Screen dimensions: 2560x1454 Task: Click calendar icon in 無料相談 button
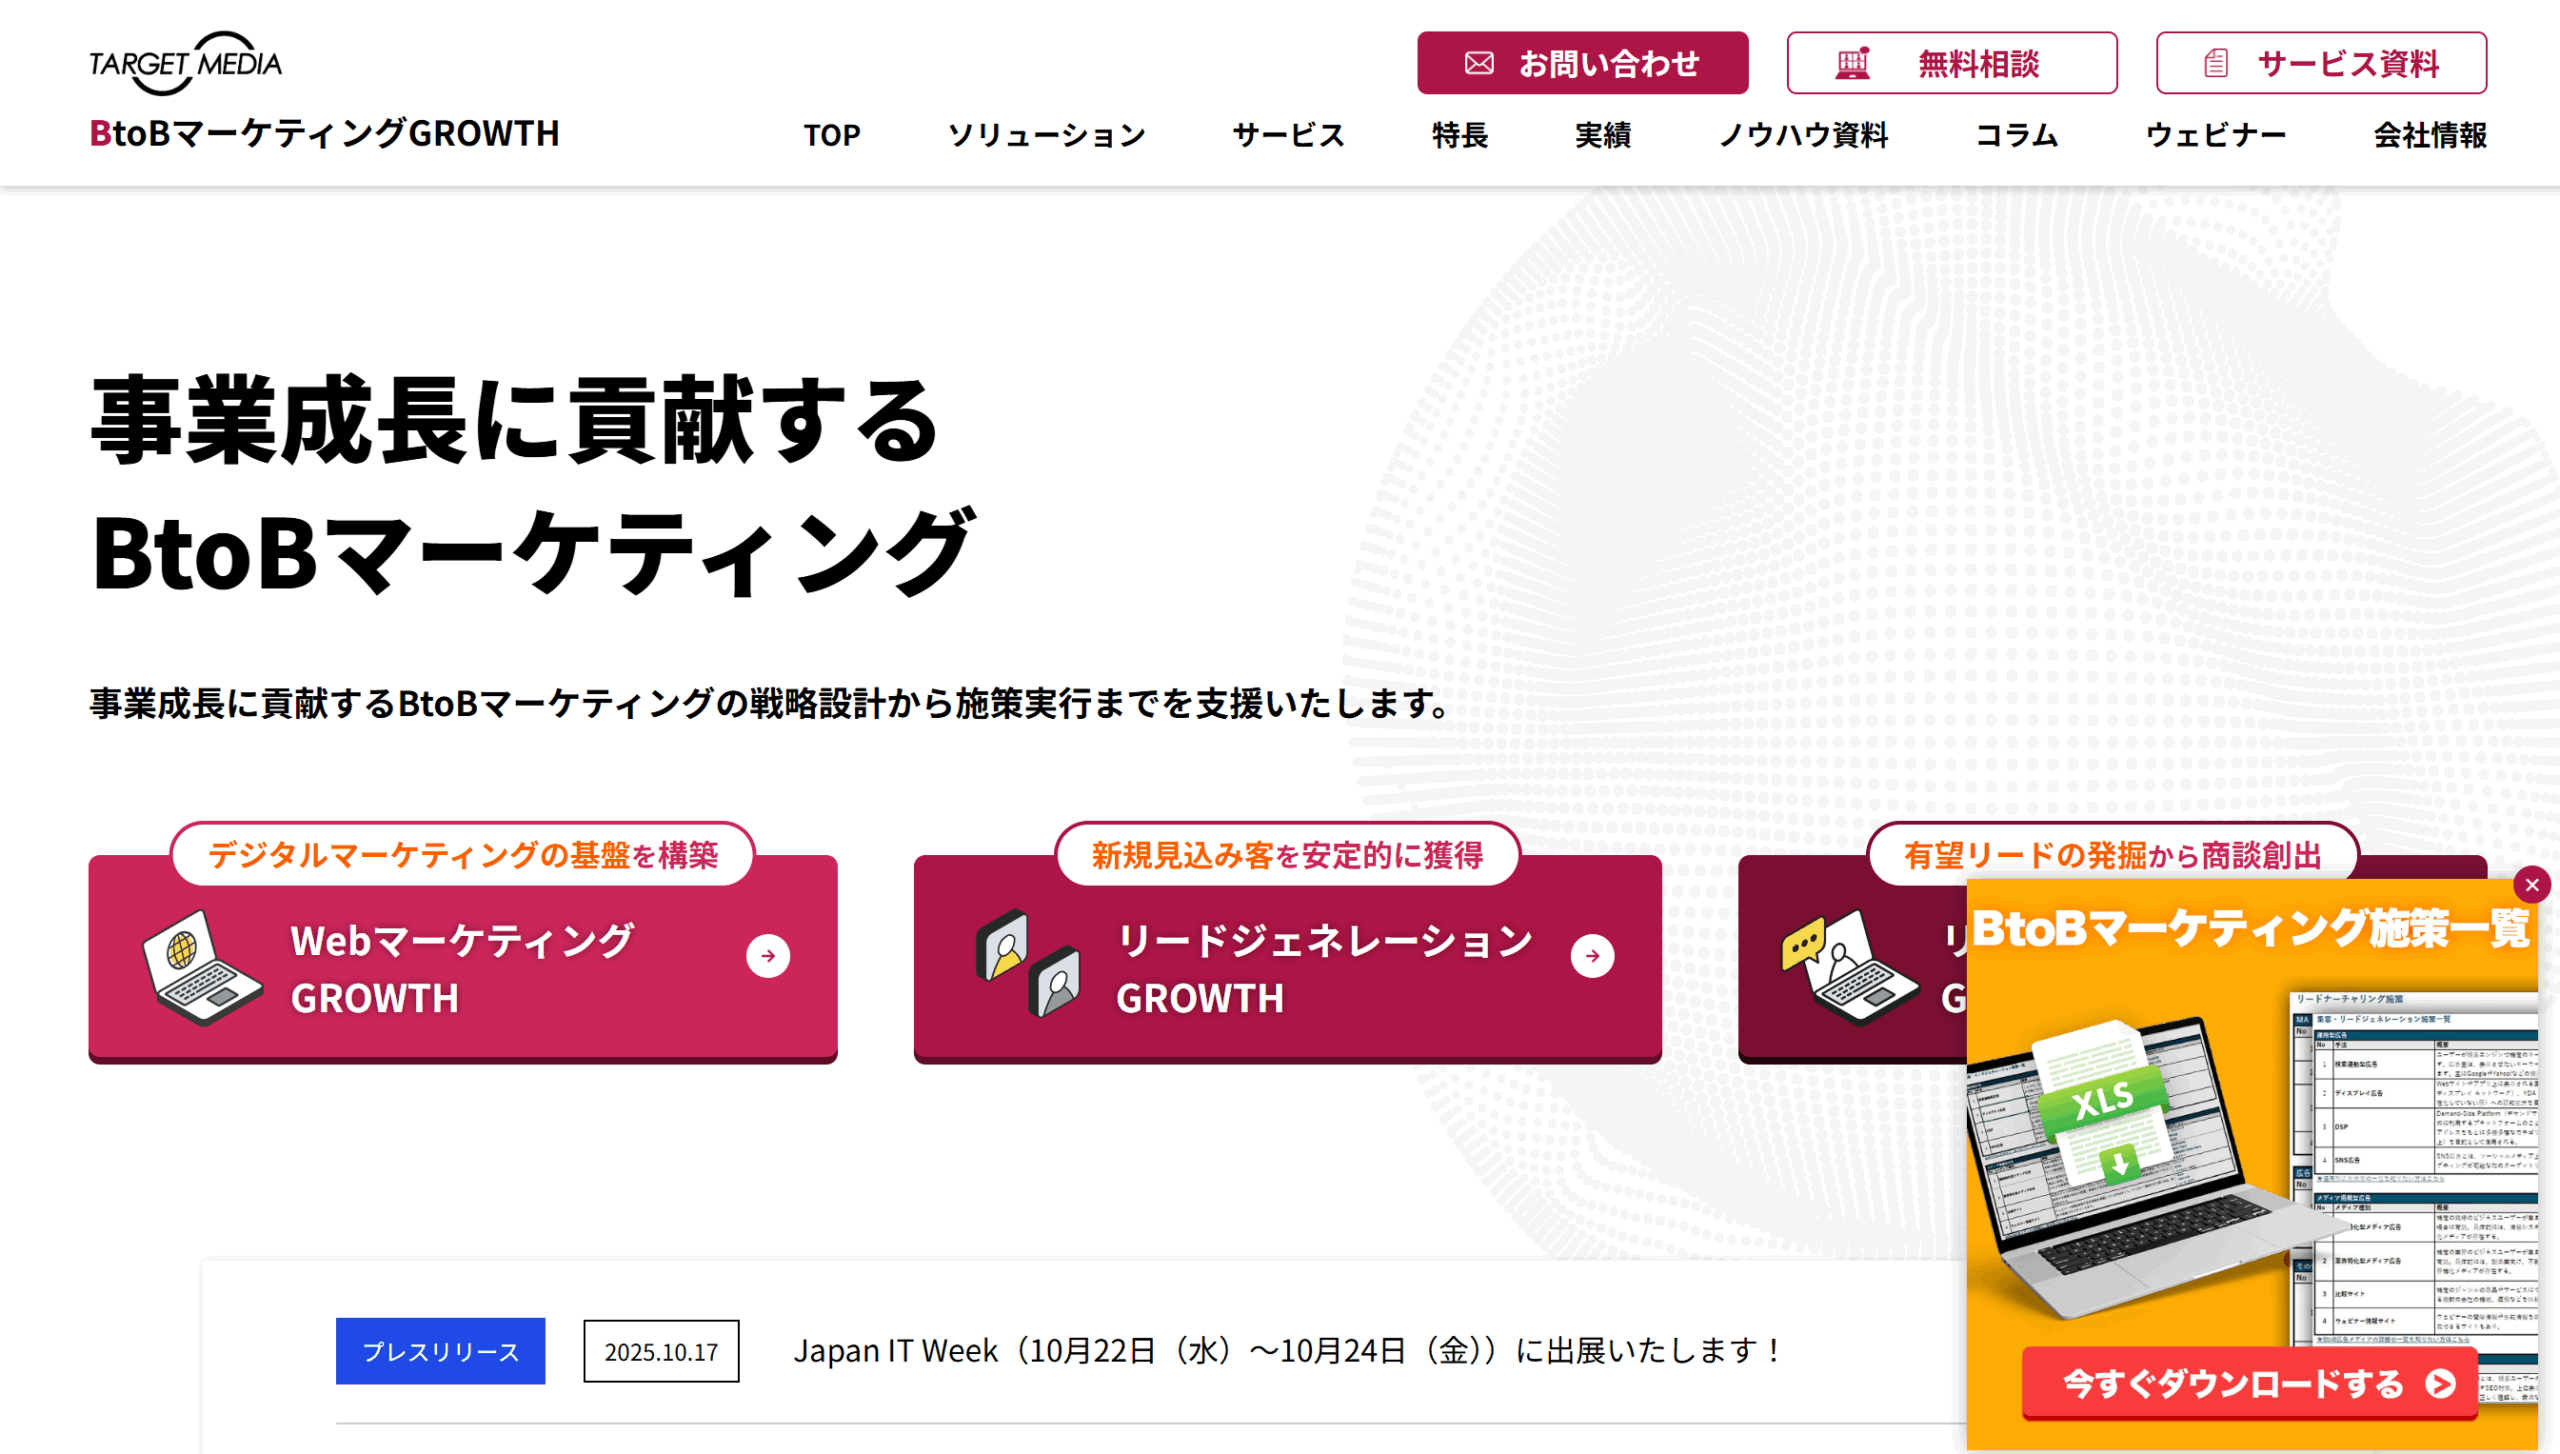pyautogui.click(x=1852, y=64)
